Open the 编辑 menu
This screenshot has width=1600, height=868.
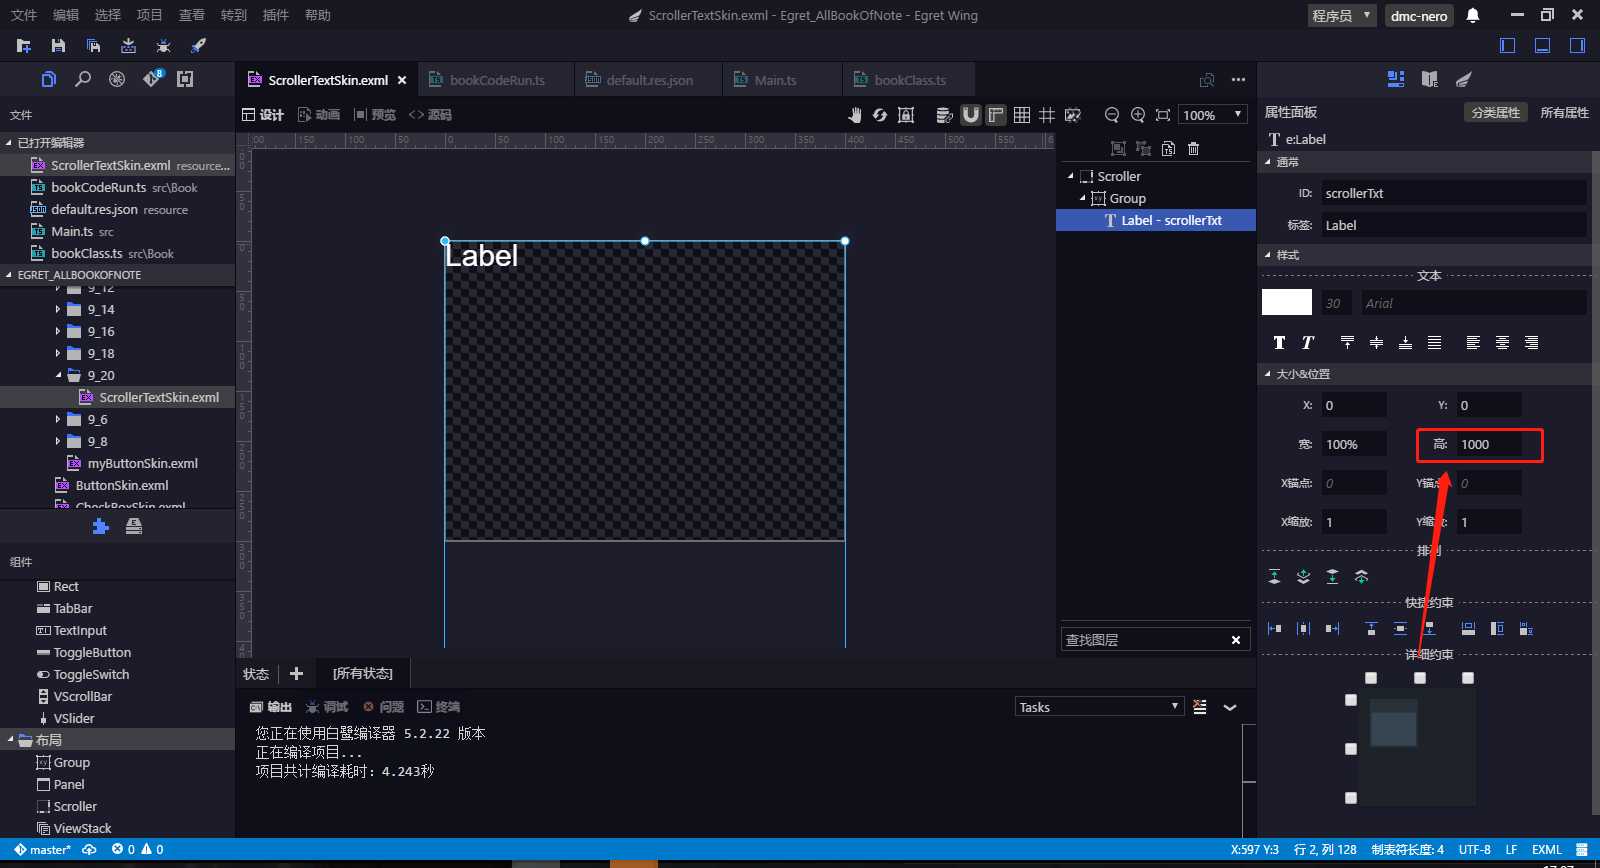[65, 15]
